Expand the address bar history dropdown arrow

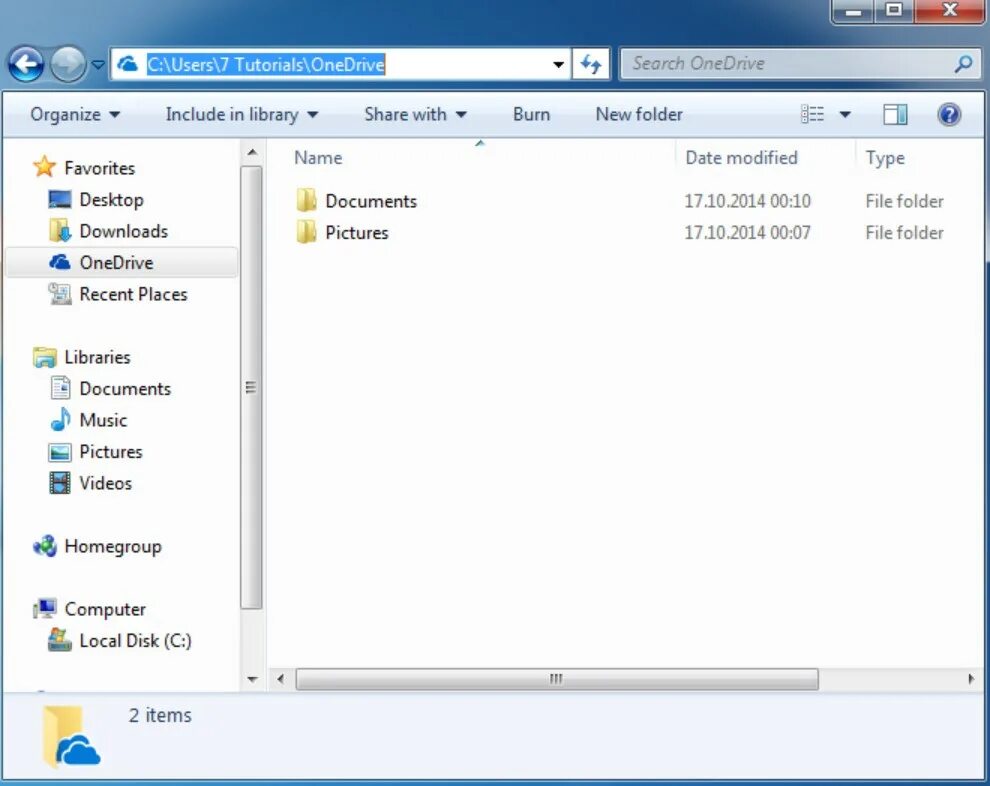coord(558,64)
